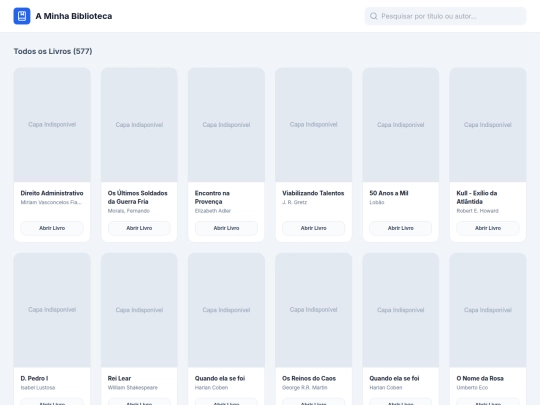This screenshot has width=540, height=405.
Task: Open the book Direito Administrativo
Action: click(52, 228)
